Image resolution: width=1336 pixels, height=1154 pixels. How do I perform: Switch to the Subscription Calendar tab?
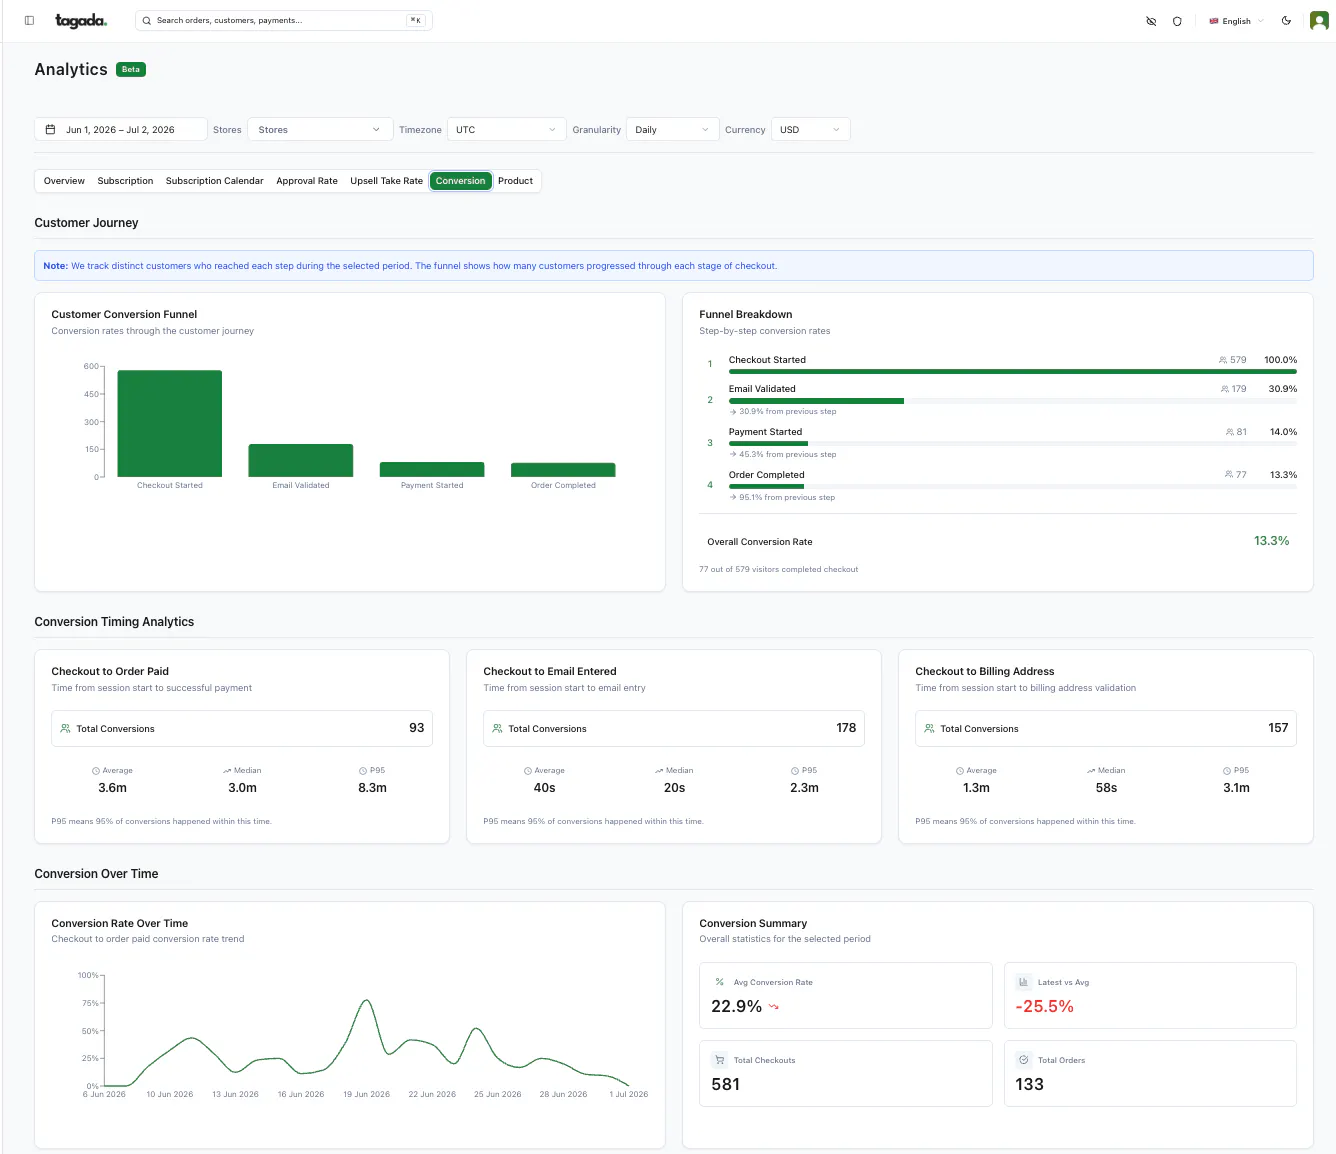point(215,181)
